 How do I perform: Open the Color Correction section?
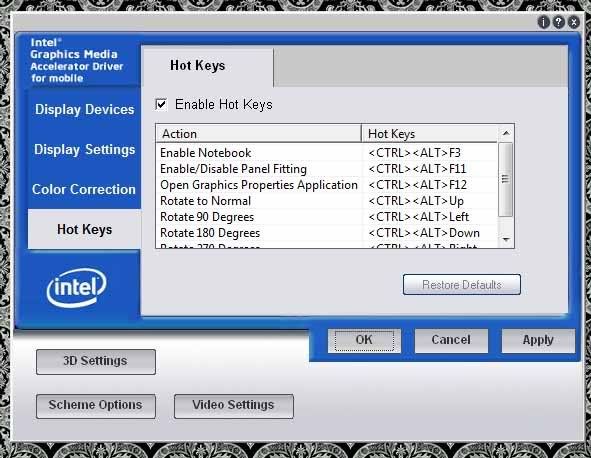(x=84, y=189)
